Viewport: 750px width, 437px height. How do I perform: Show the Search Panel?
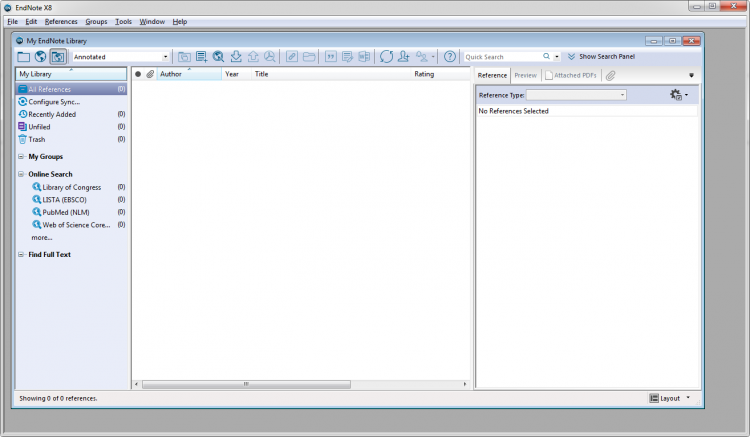point(601,56)
